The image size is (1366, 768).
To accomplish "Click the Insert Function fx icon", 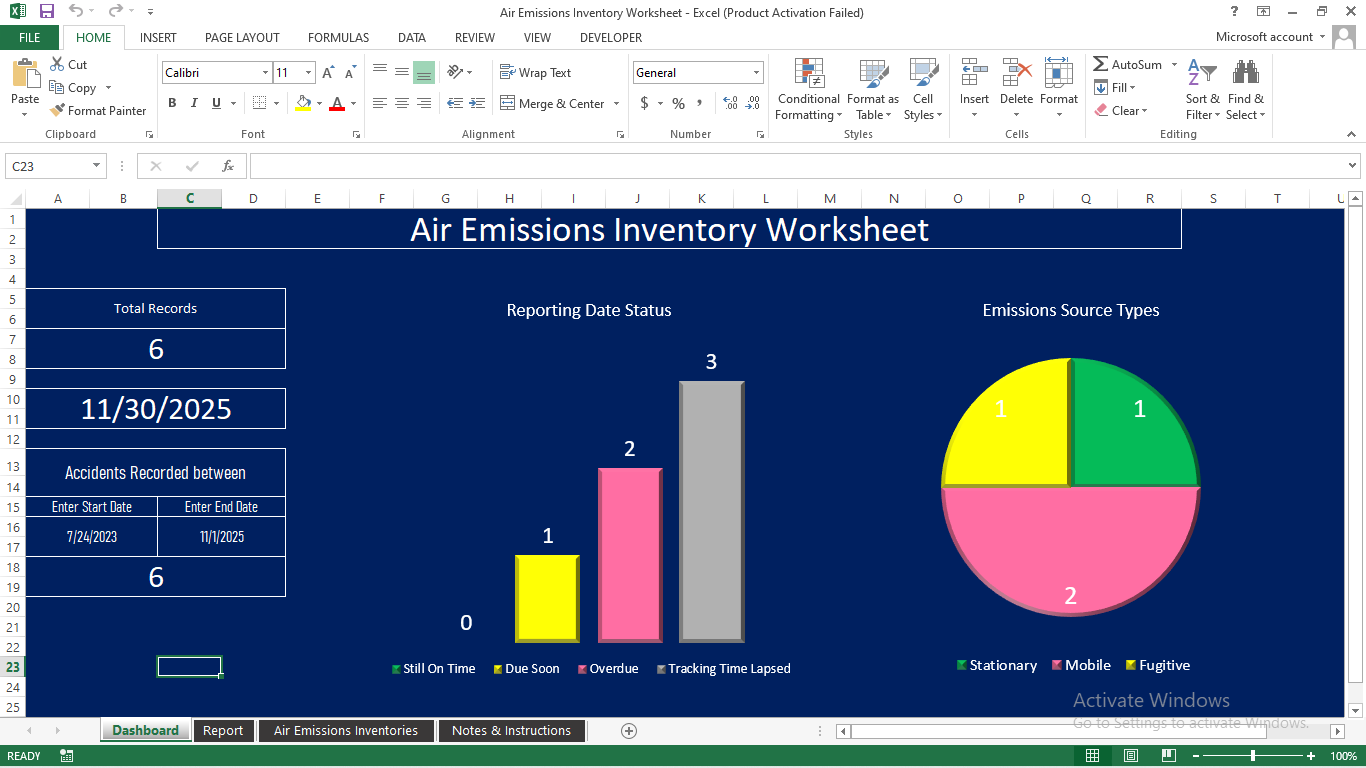I will [x=228, y=166].
